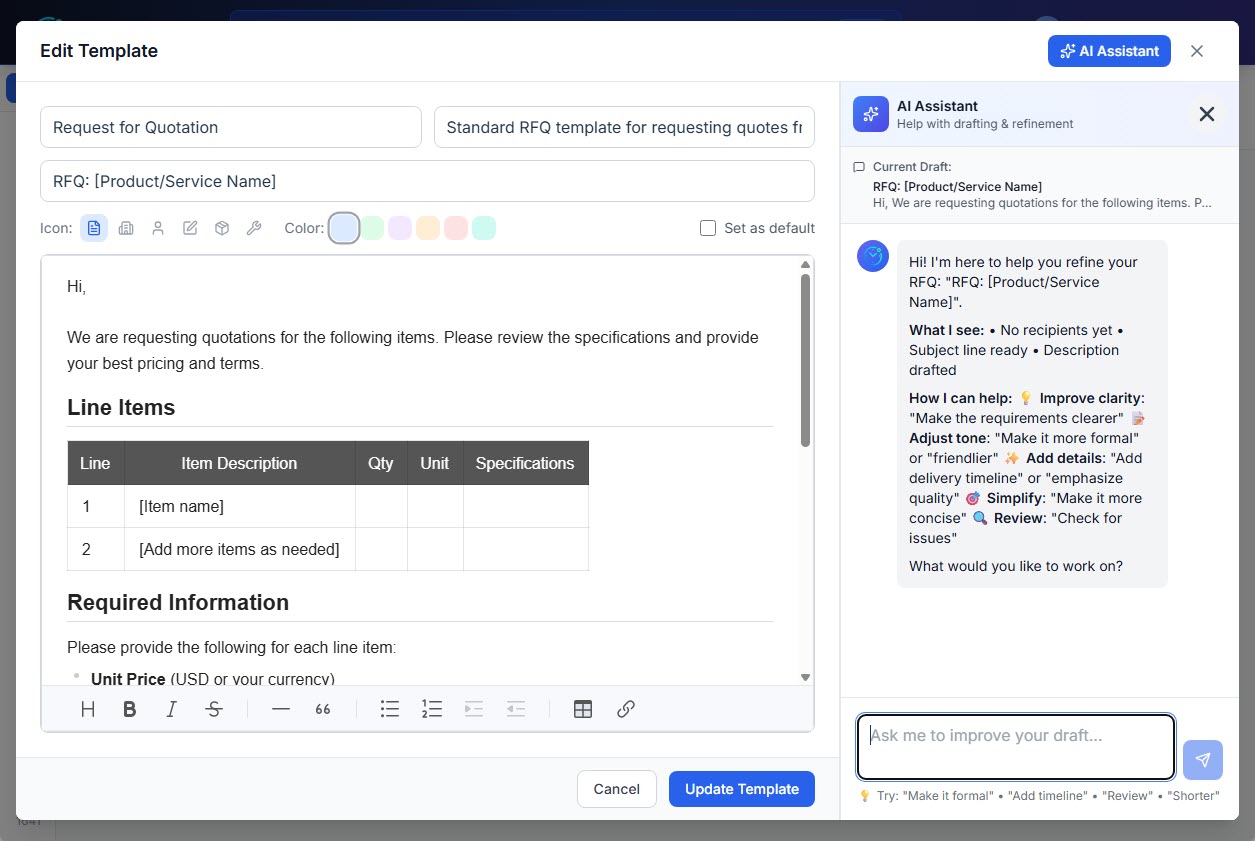The width and height of the screenshot is (1255, 841).
Task: Choose the package box template icon
Action: (x=222, y=227)
